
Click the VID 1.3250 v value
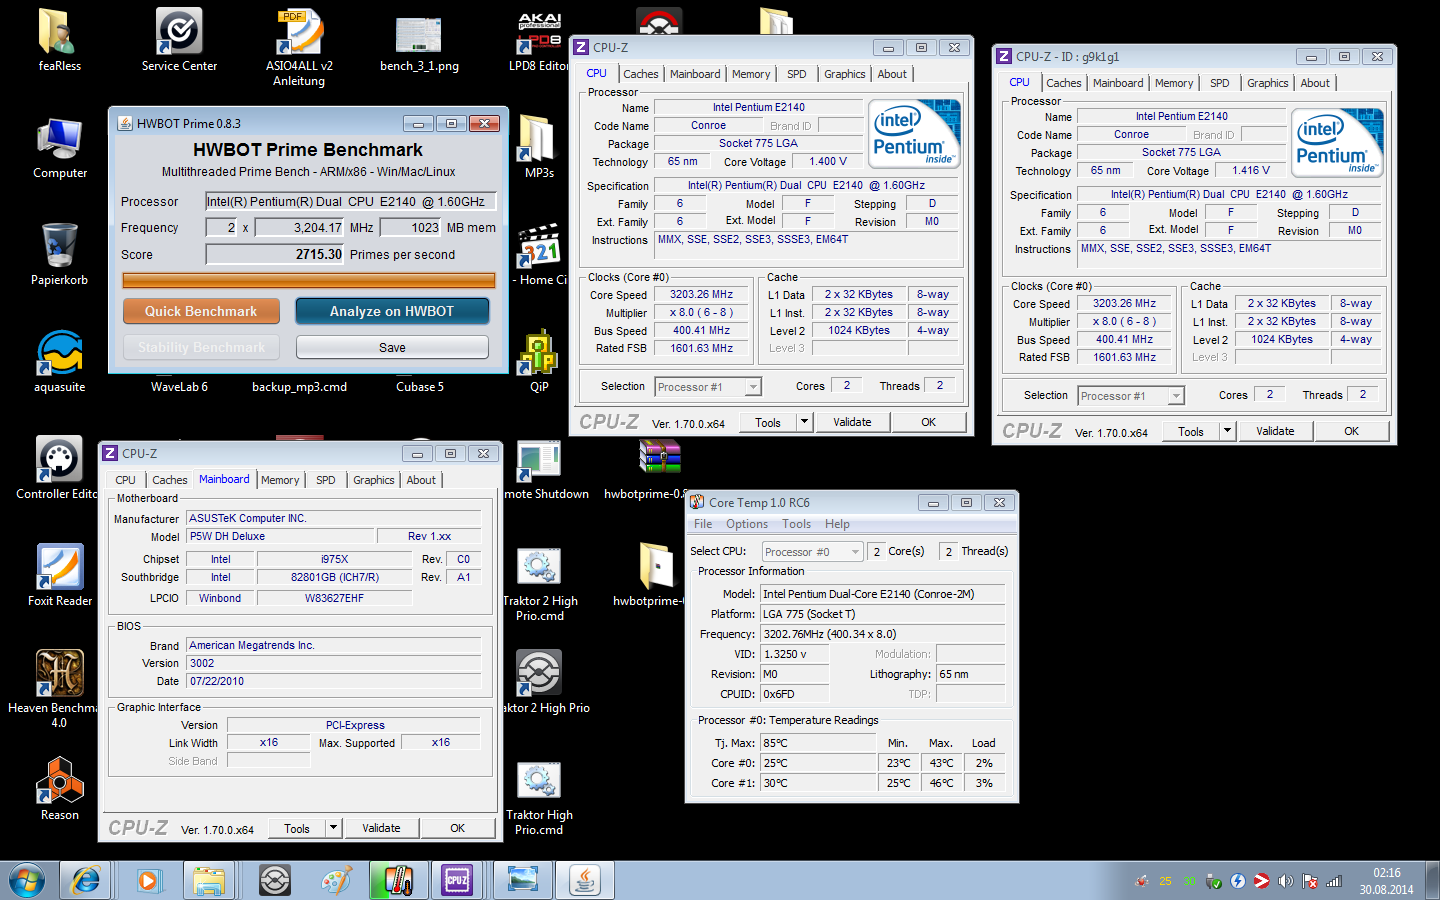coord(794,654)
